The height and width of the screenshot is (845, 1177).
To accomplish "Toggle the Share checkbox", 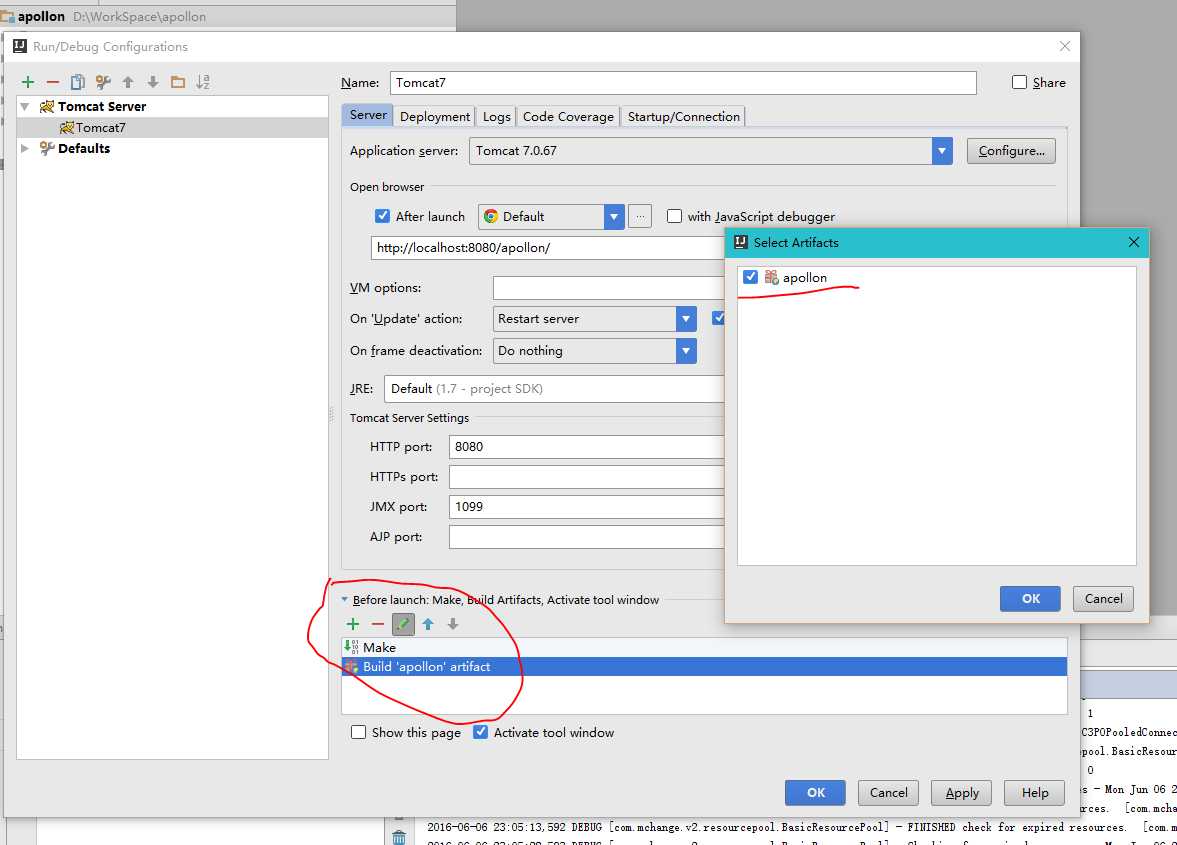I will tap(1019, 82).
